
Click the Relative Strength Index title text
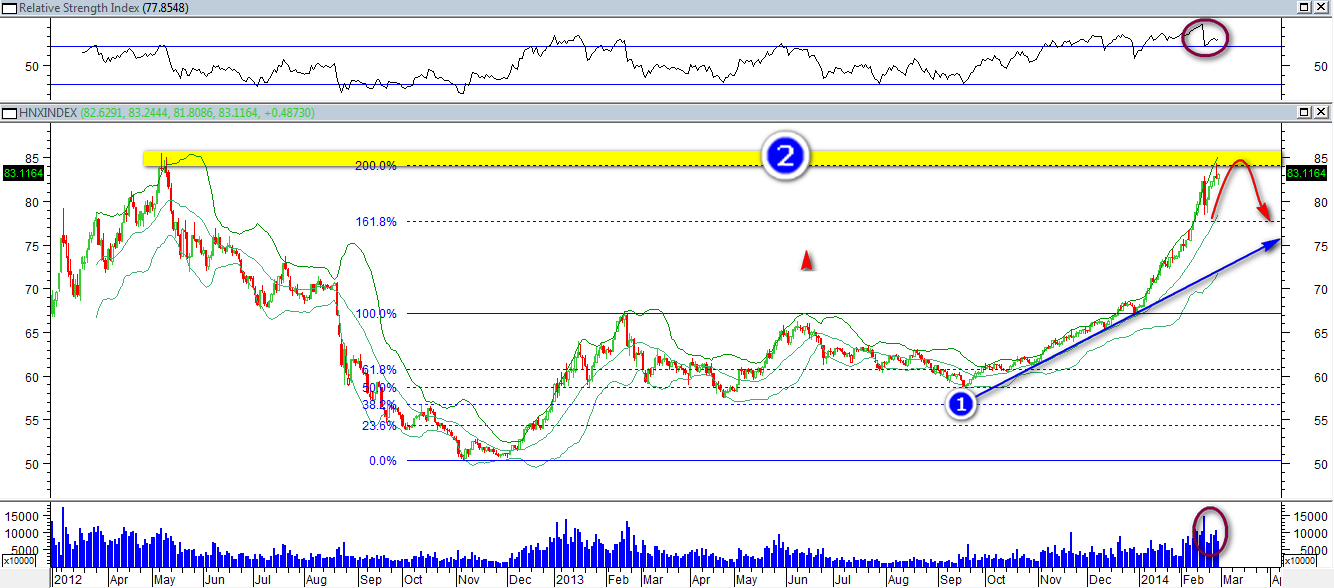point(82,7)
